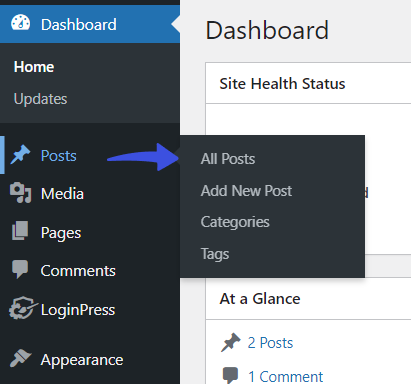Click the comment bubble icon beside 1 Comment
This screenshot has width=411, height=384.
pyautogui.click(x=230, y=376)
